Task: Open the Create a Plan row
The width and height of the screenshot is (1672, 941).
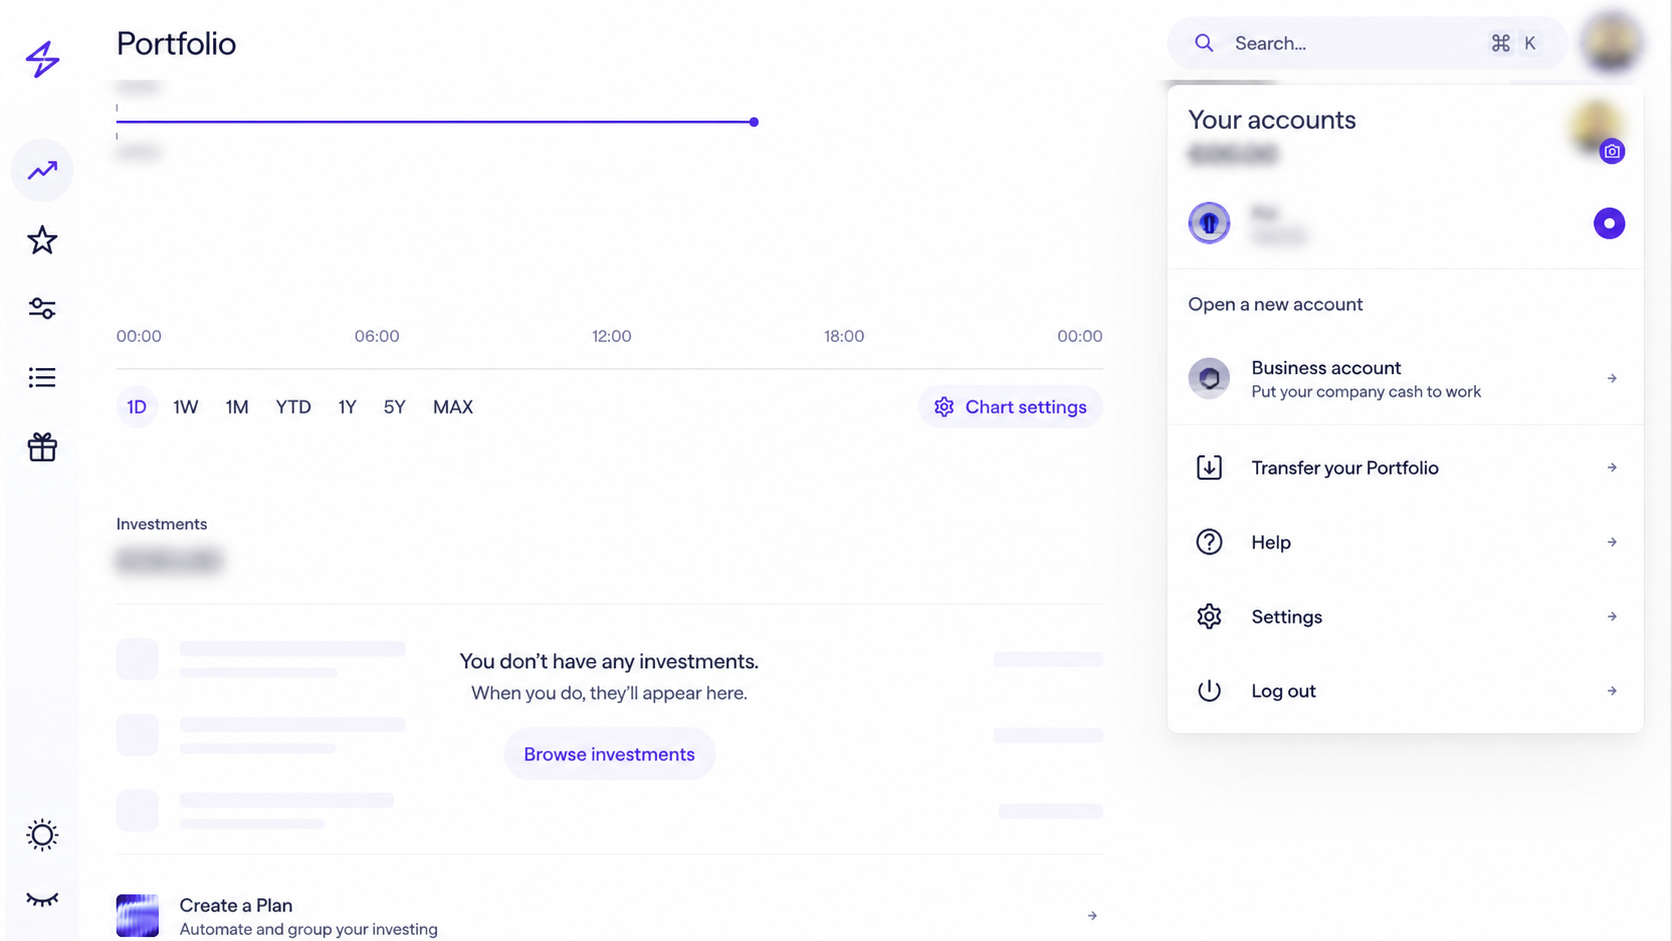Action: click(609, 916)
